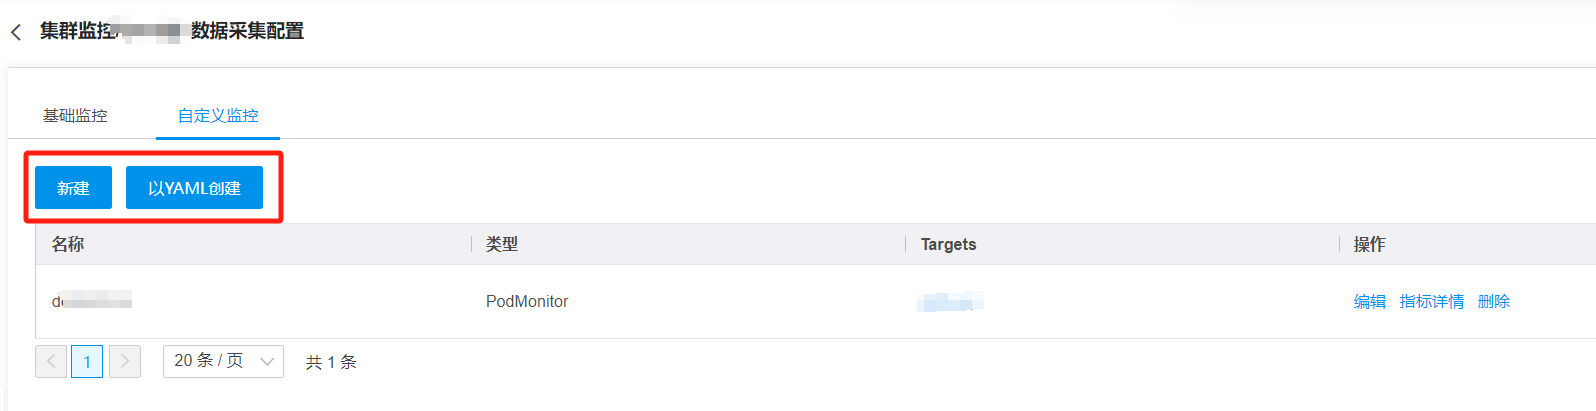Screen dimensions: 1596x411
Task: Select page number 1 in pagination
Action: click(87, 361)
